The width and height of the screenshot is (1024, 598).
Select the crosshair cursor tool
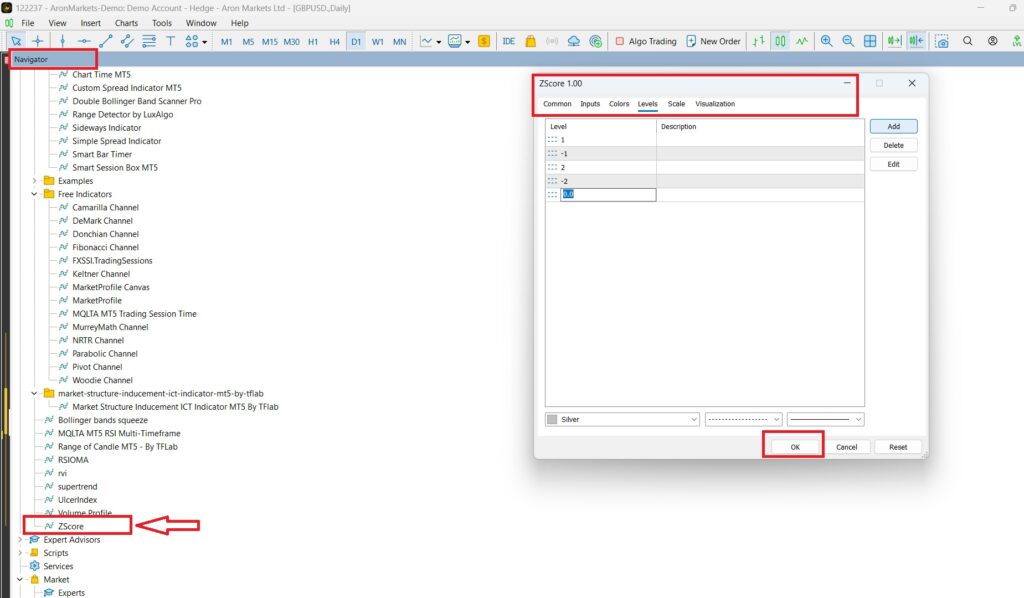38,41
